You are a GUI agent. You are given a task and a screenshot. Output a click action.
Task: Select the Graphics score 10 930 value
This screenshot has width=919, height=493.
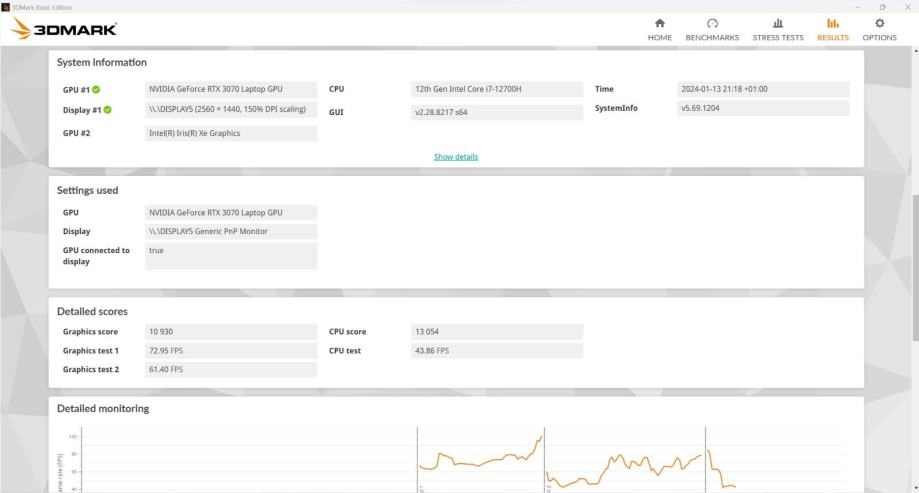[x=231, y=332]
